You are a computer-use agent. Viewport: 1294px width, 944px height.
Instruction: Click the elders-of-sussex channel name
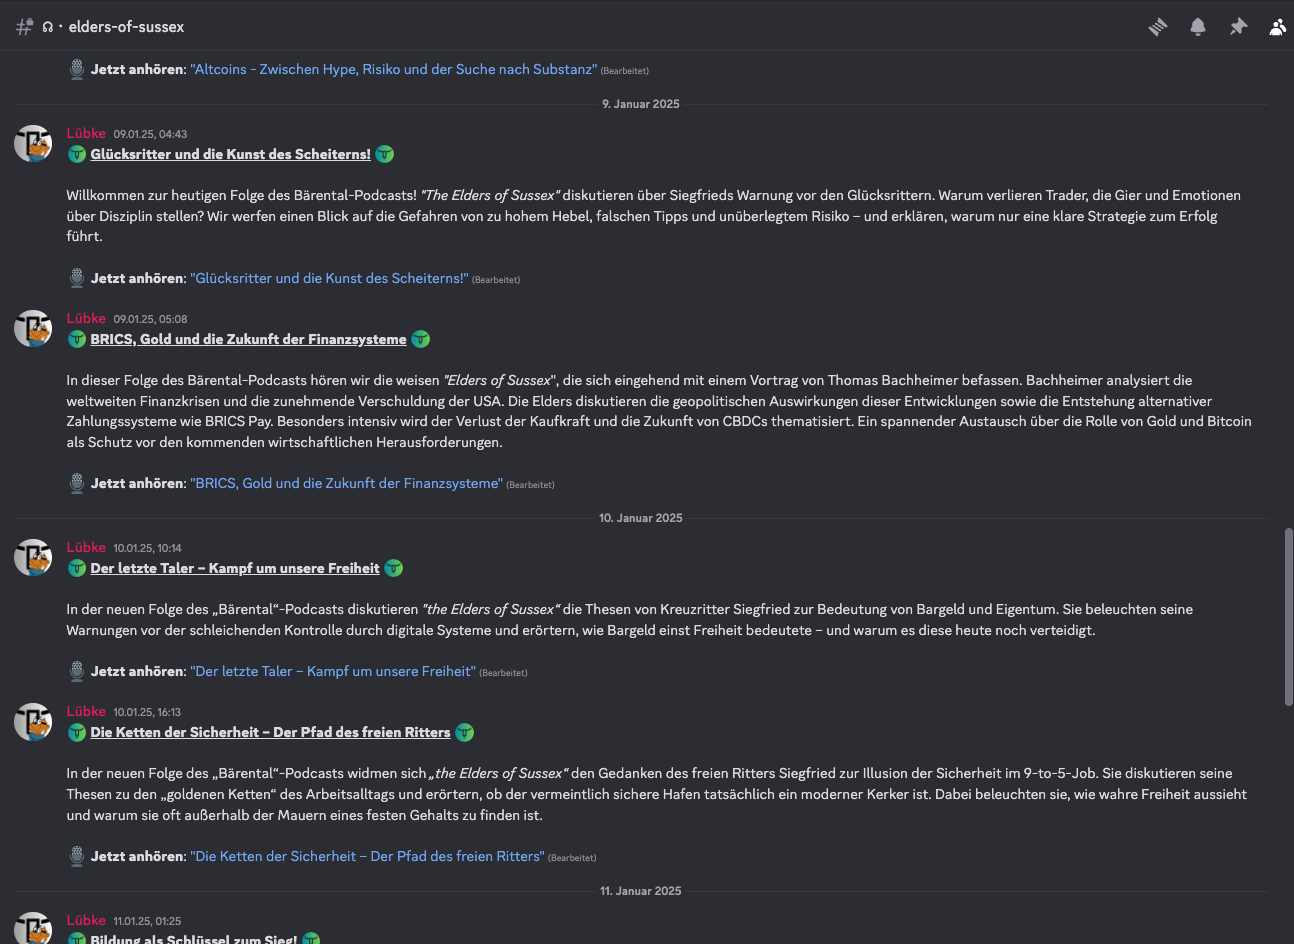pos(126,27)
